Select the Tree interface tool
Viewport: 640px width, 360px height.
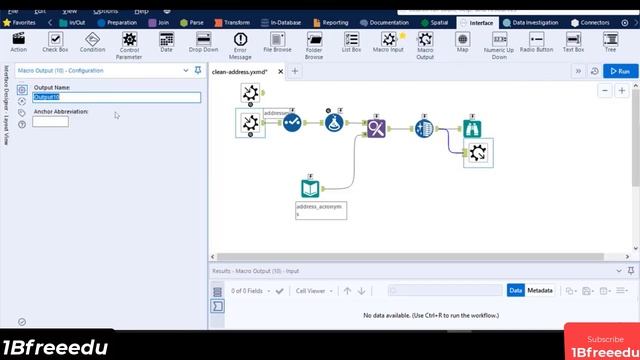pyautogui.click(x=611, y=42)
